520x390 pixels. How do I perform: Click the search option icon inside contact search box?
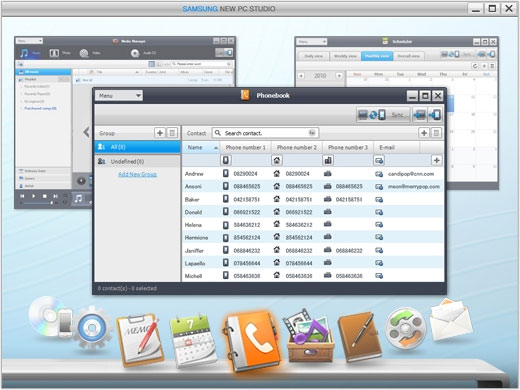tap(312, 133)
